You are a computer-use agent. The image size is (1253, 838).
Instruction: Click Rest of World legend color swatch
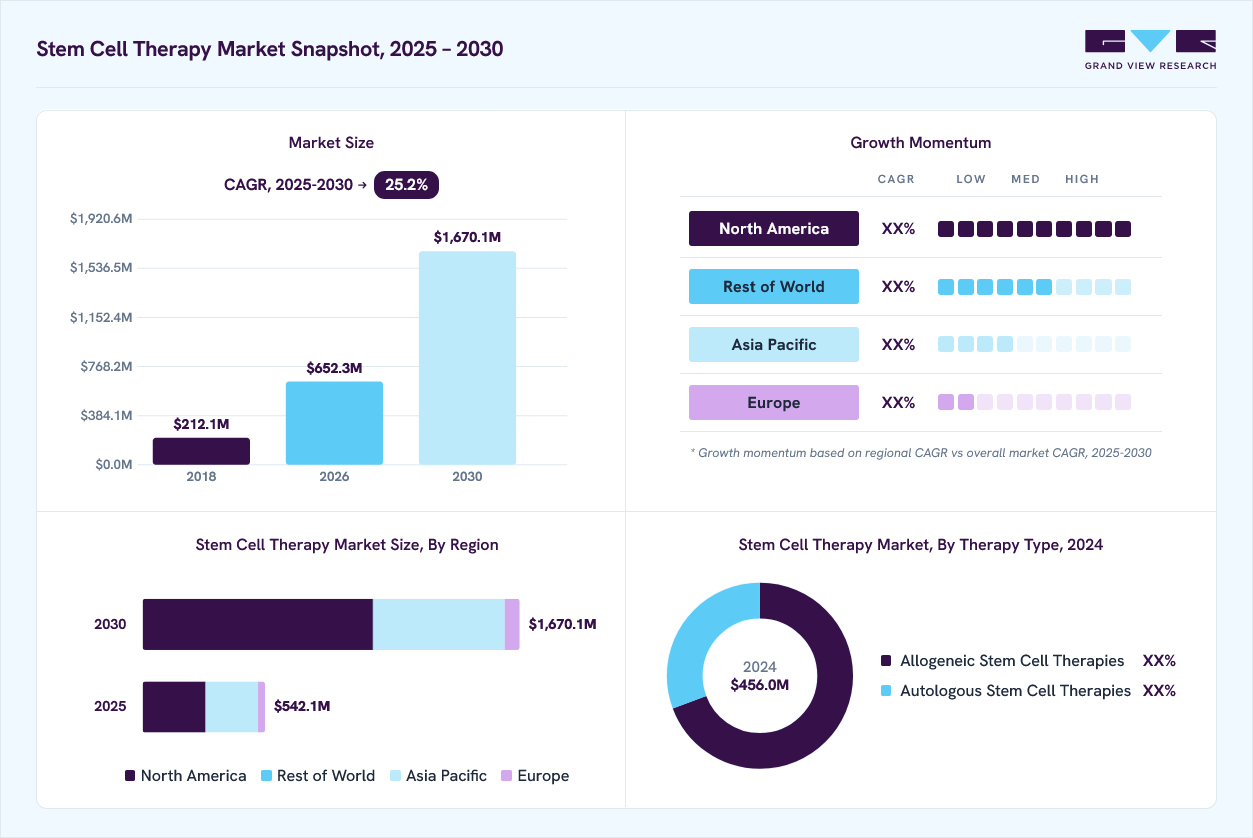[x=266, y=776]
